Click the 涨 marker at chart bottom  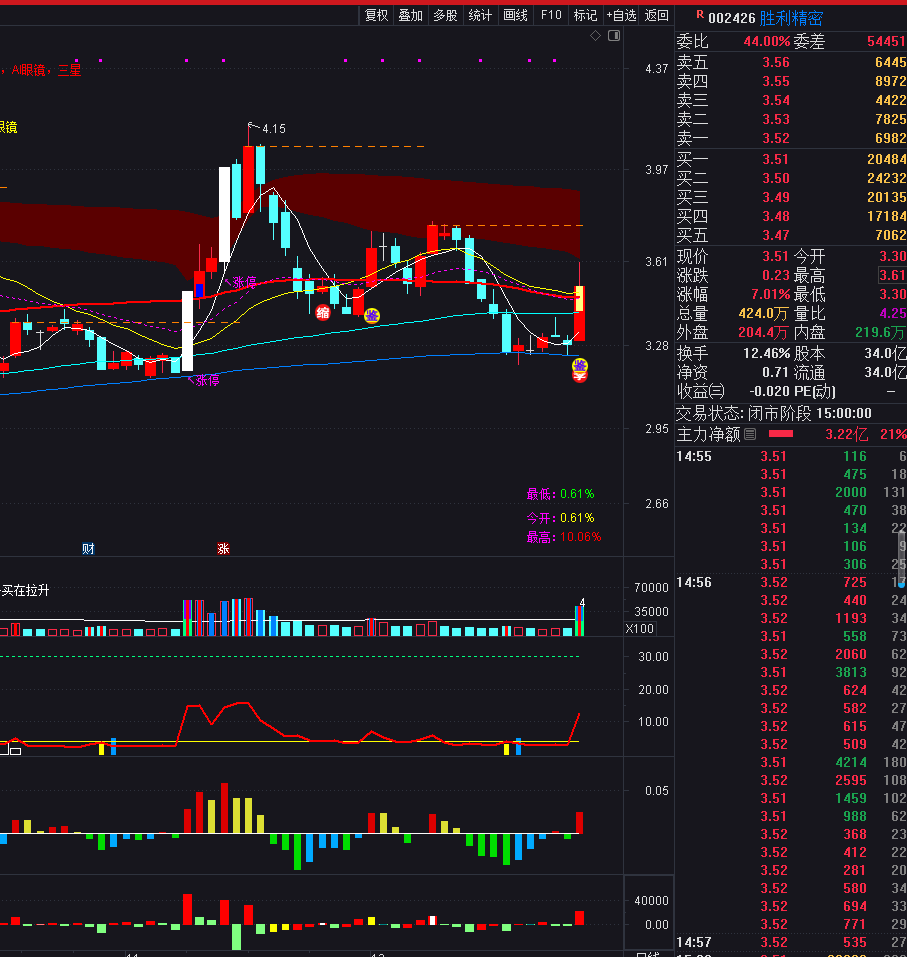click(223, 548)
